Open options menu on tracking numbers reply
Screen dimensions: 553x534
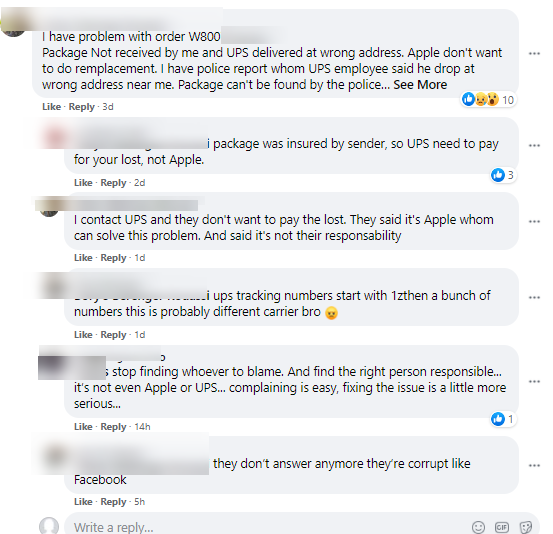pos(534,297)
